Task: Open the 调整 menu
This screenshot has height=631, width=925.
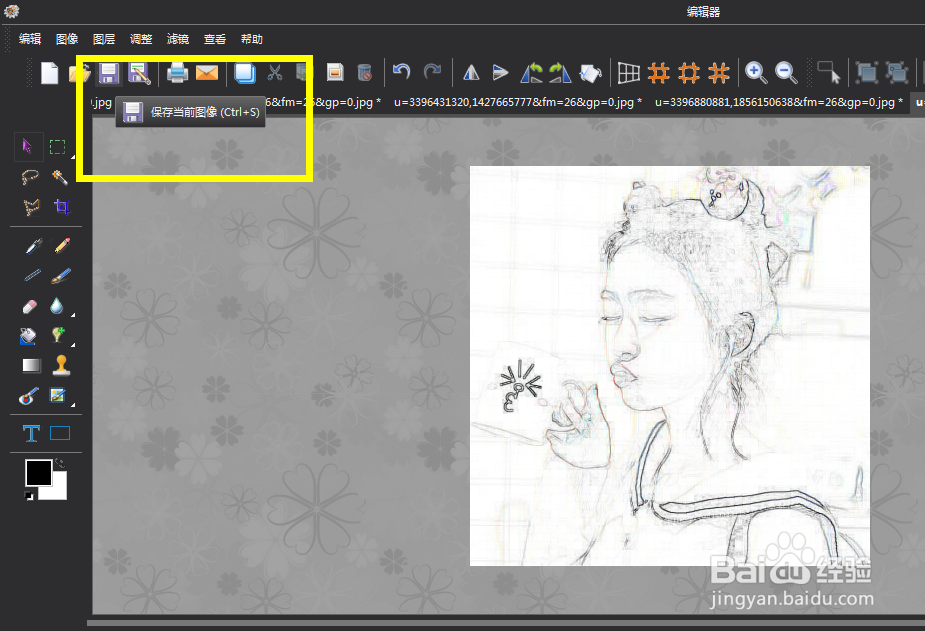Action: coord(141,39)
